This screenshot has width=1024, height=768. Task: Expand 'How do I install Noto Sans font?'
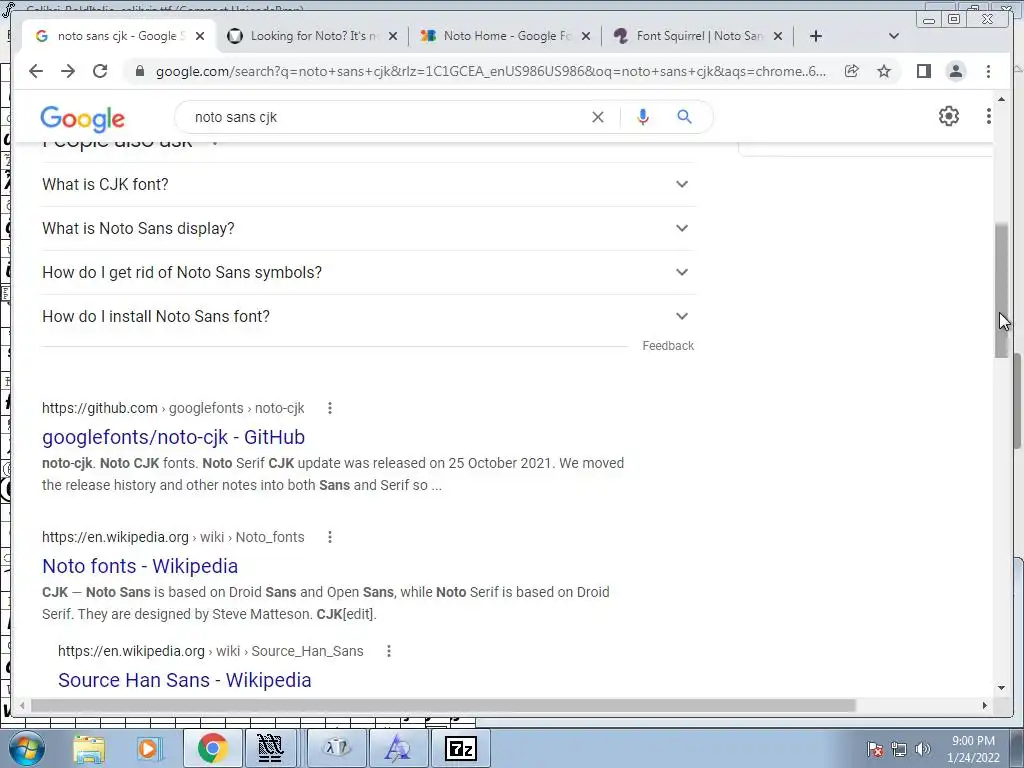click(368, 317)
